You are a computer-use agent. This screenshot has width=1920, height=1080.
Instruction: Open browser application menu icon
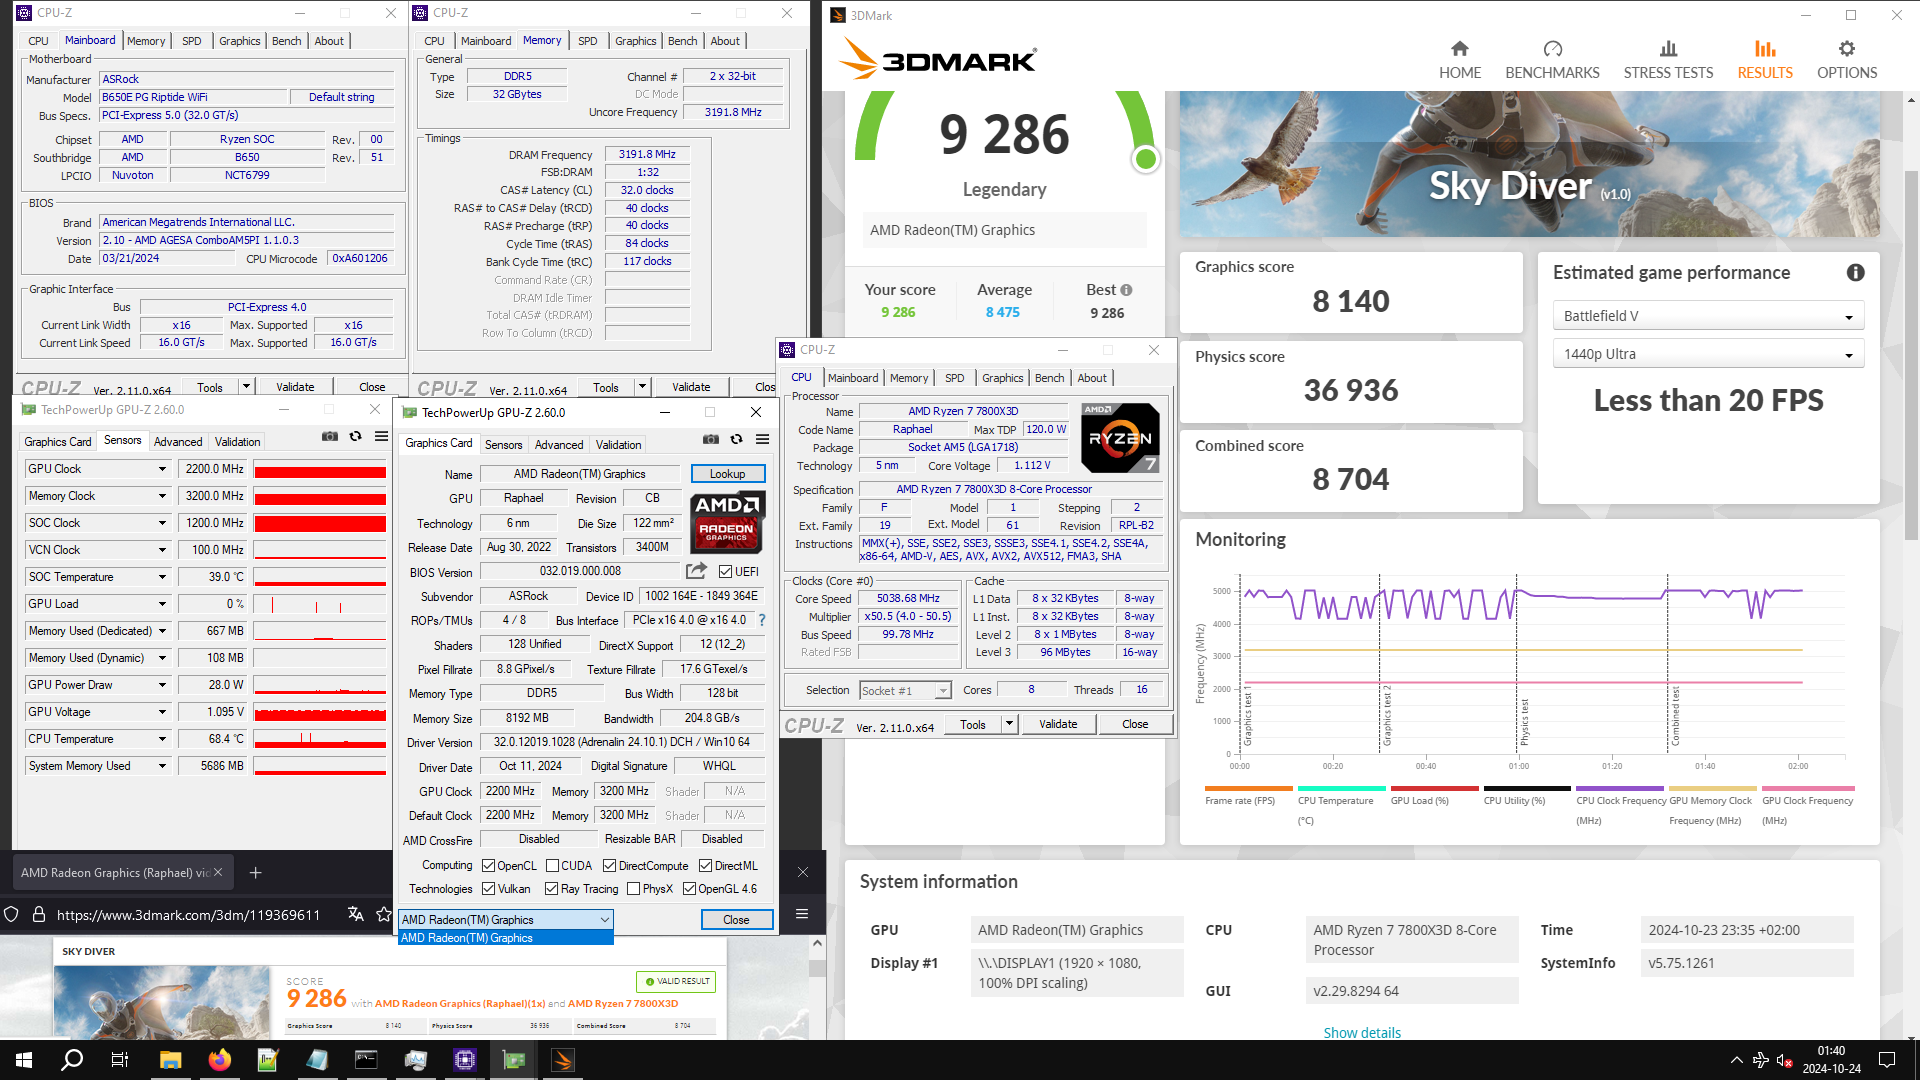pos(802,914)
